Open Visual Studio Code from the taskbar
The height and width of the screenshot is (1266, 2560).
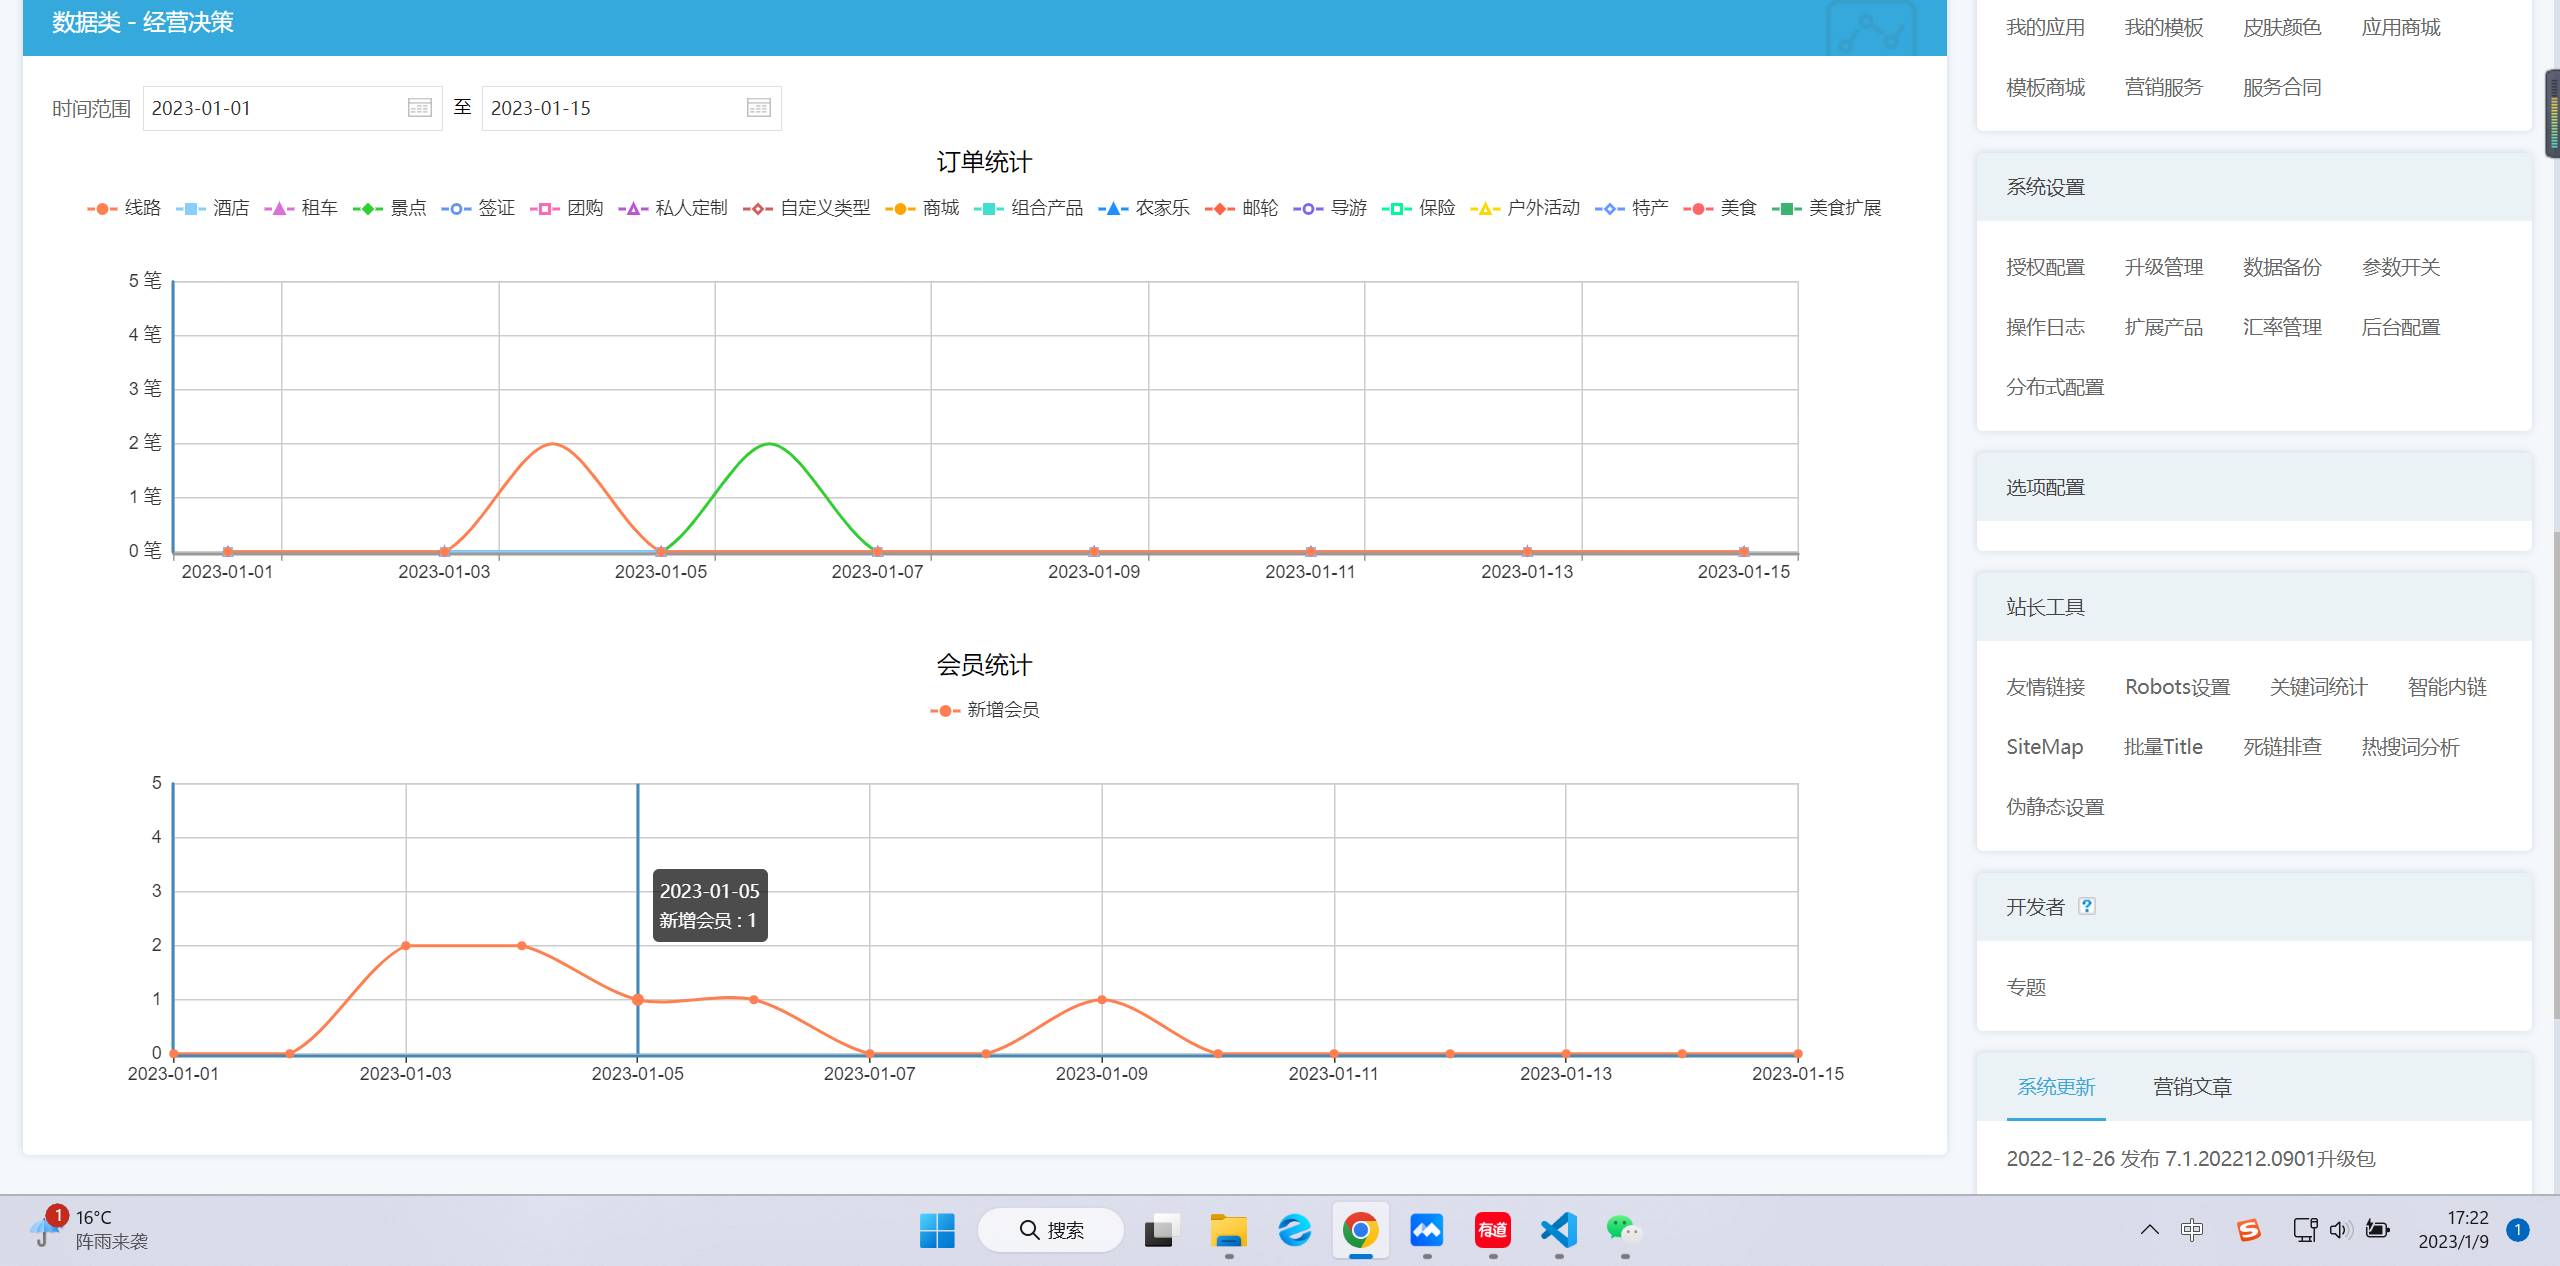point(1559,1230)
